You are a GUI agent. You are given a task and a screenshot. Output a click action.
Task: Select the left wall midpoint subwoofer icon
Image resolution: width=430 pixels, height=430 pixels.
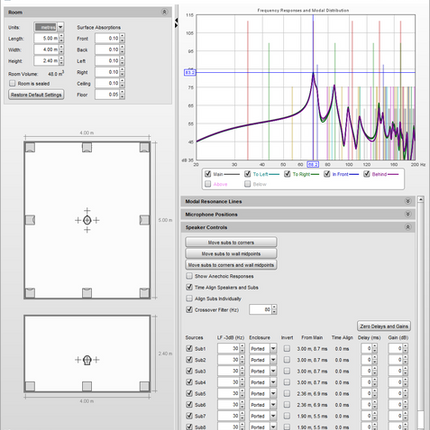[30, 220]
